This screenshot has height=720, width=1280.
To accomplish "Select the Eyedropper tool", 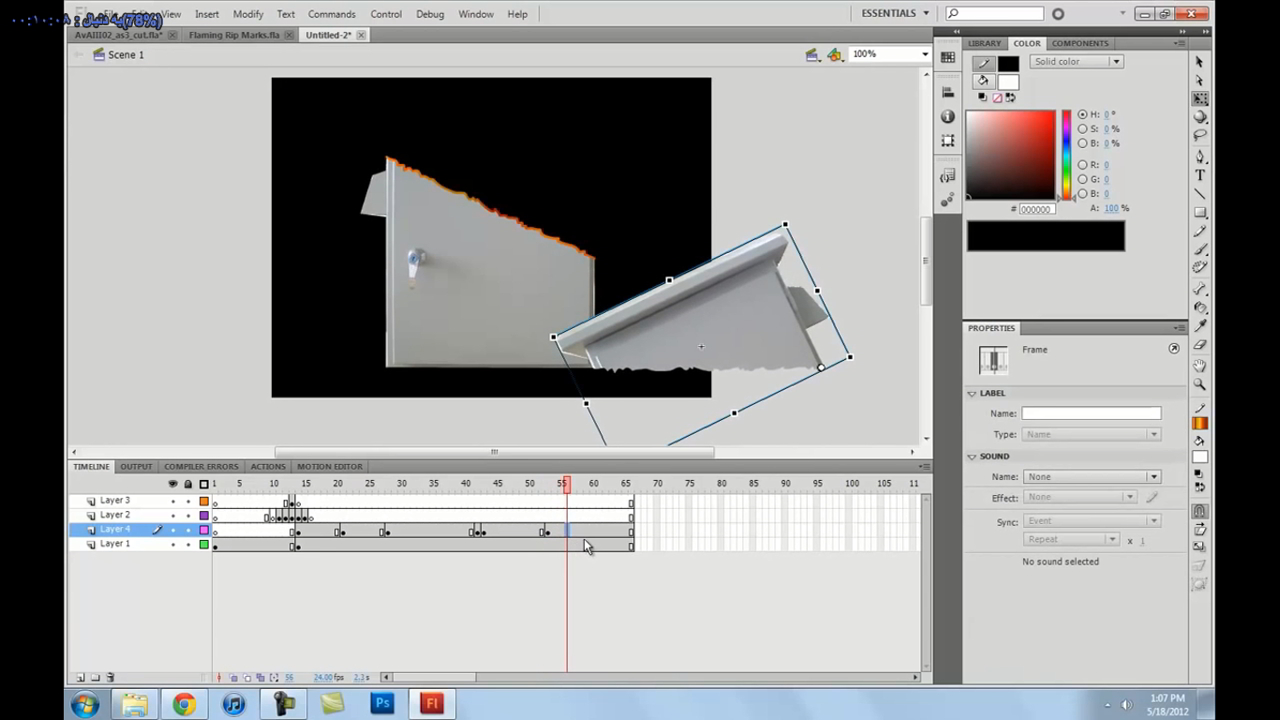I will [1200, 326].
